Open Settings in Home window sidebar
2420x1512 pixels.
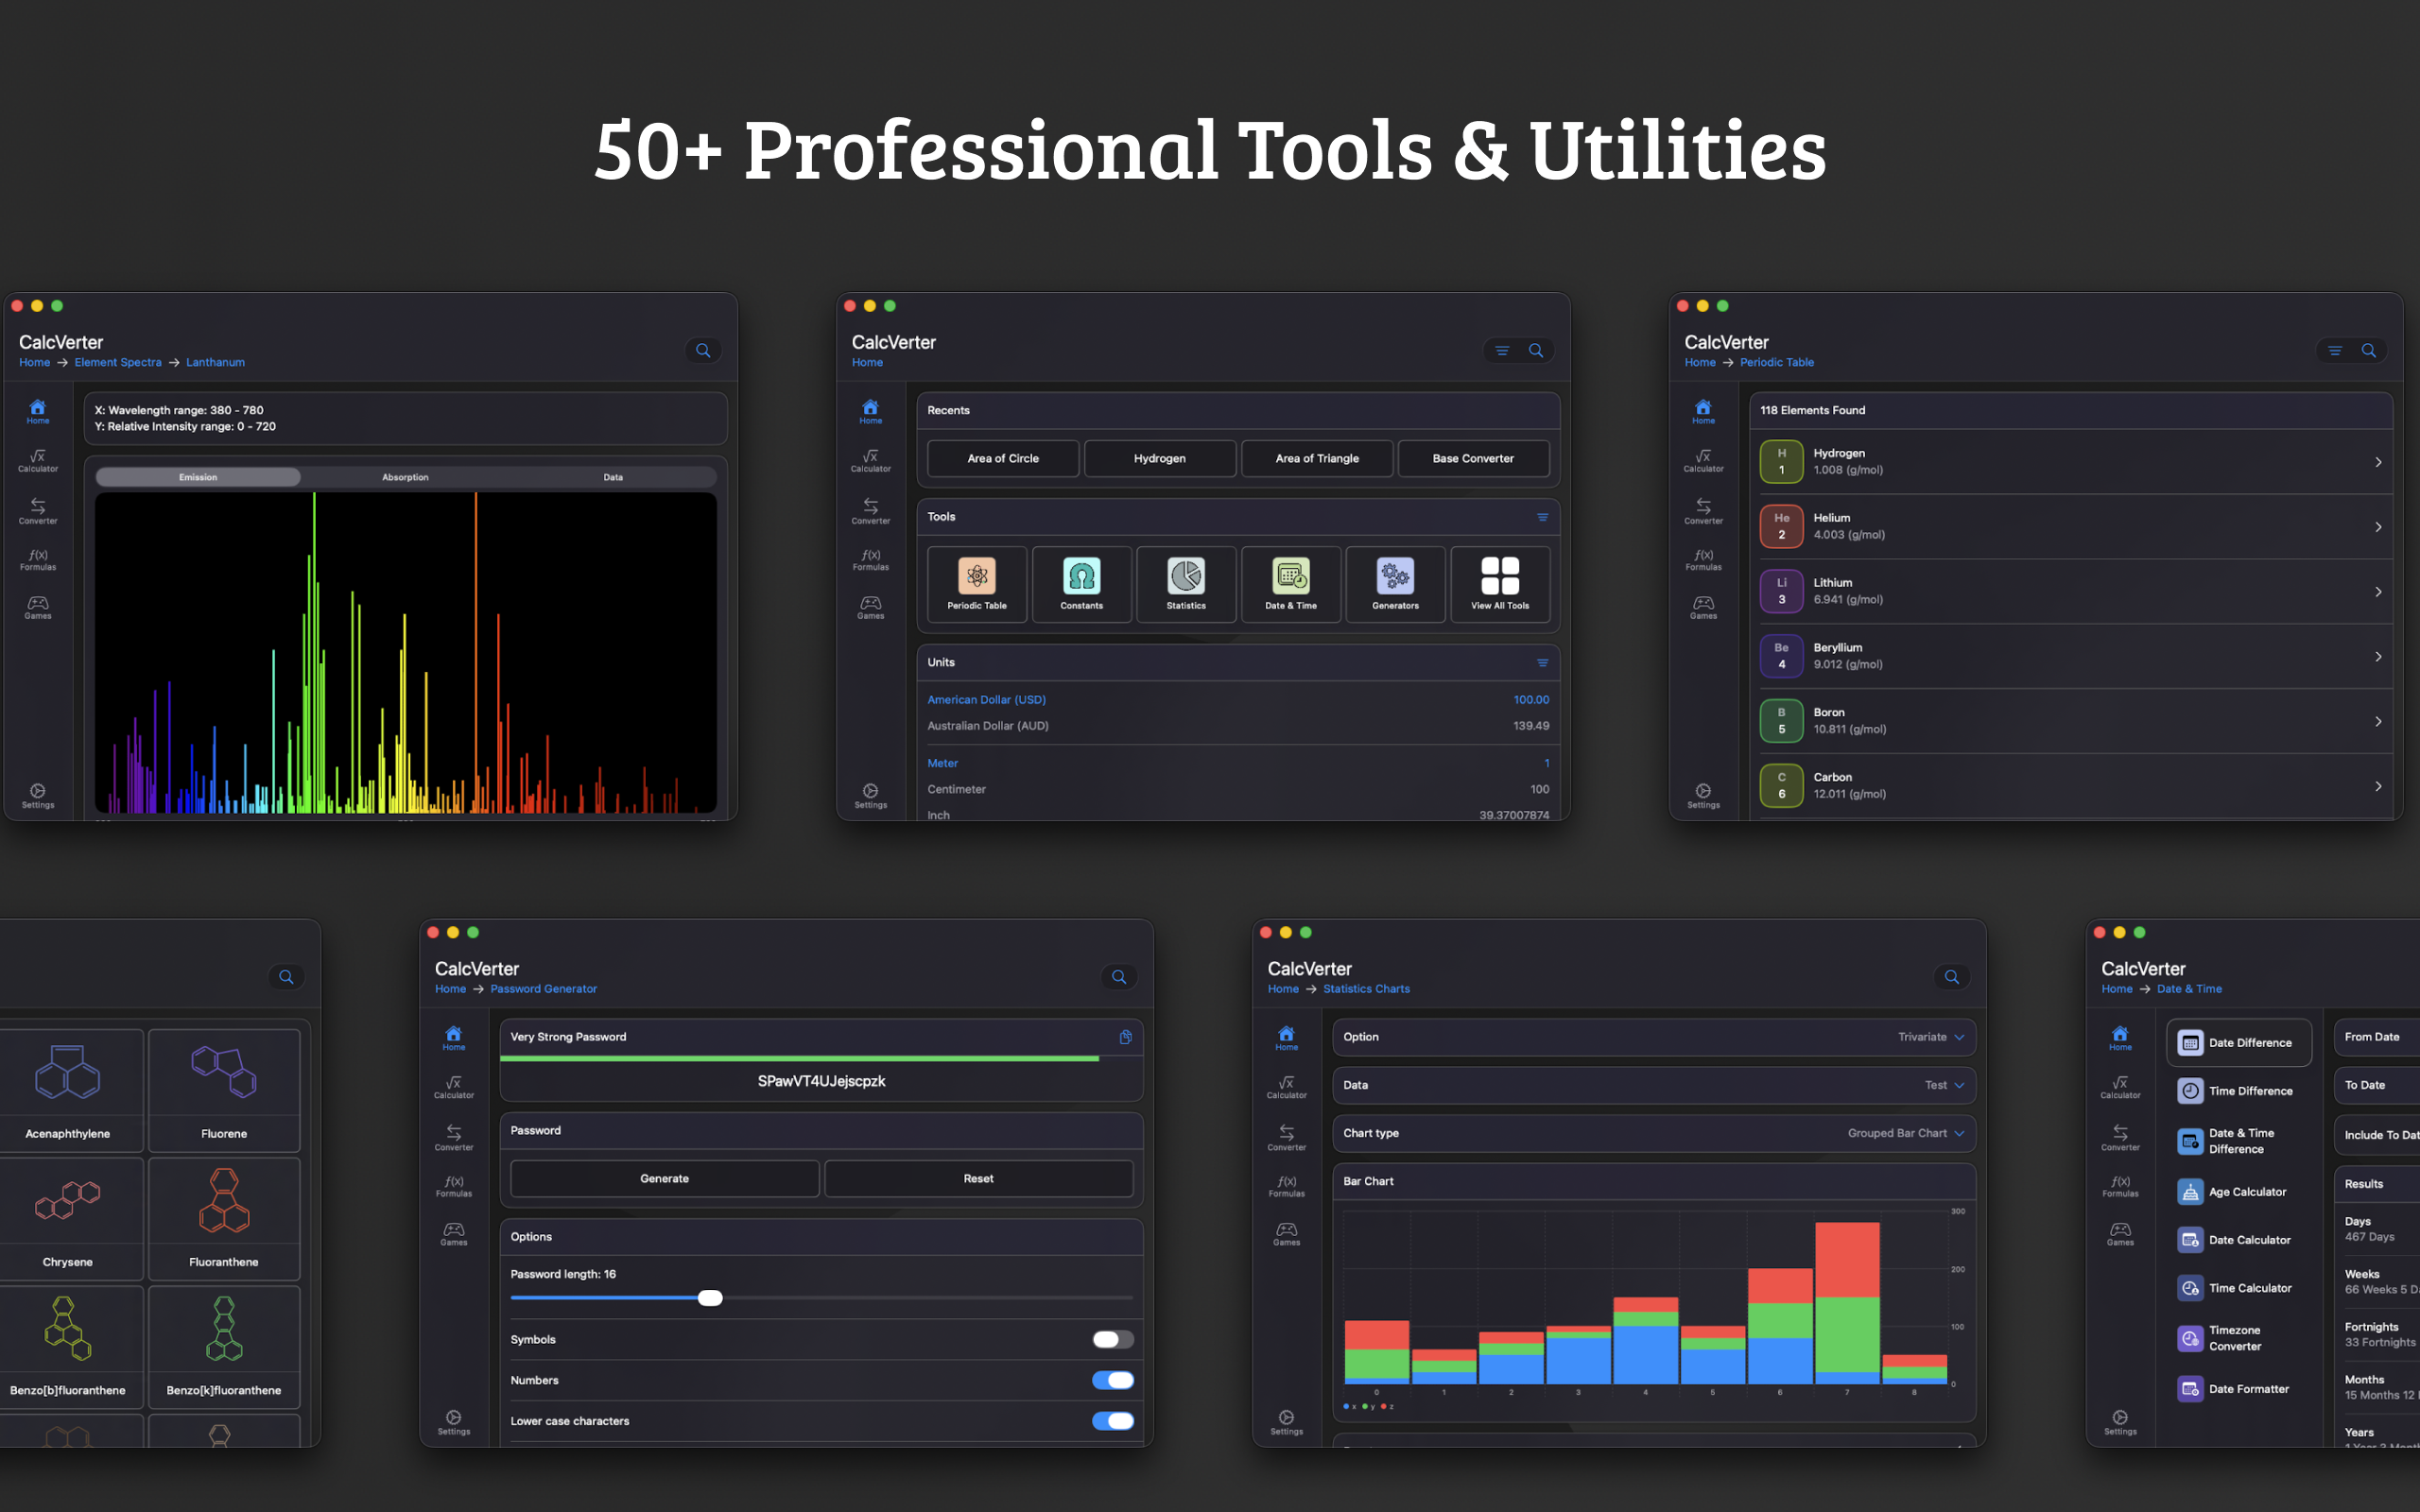click(871, 796)
